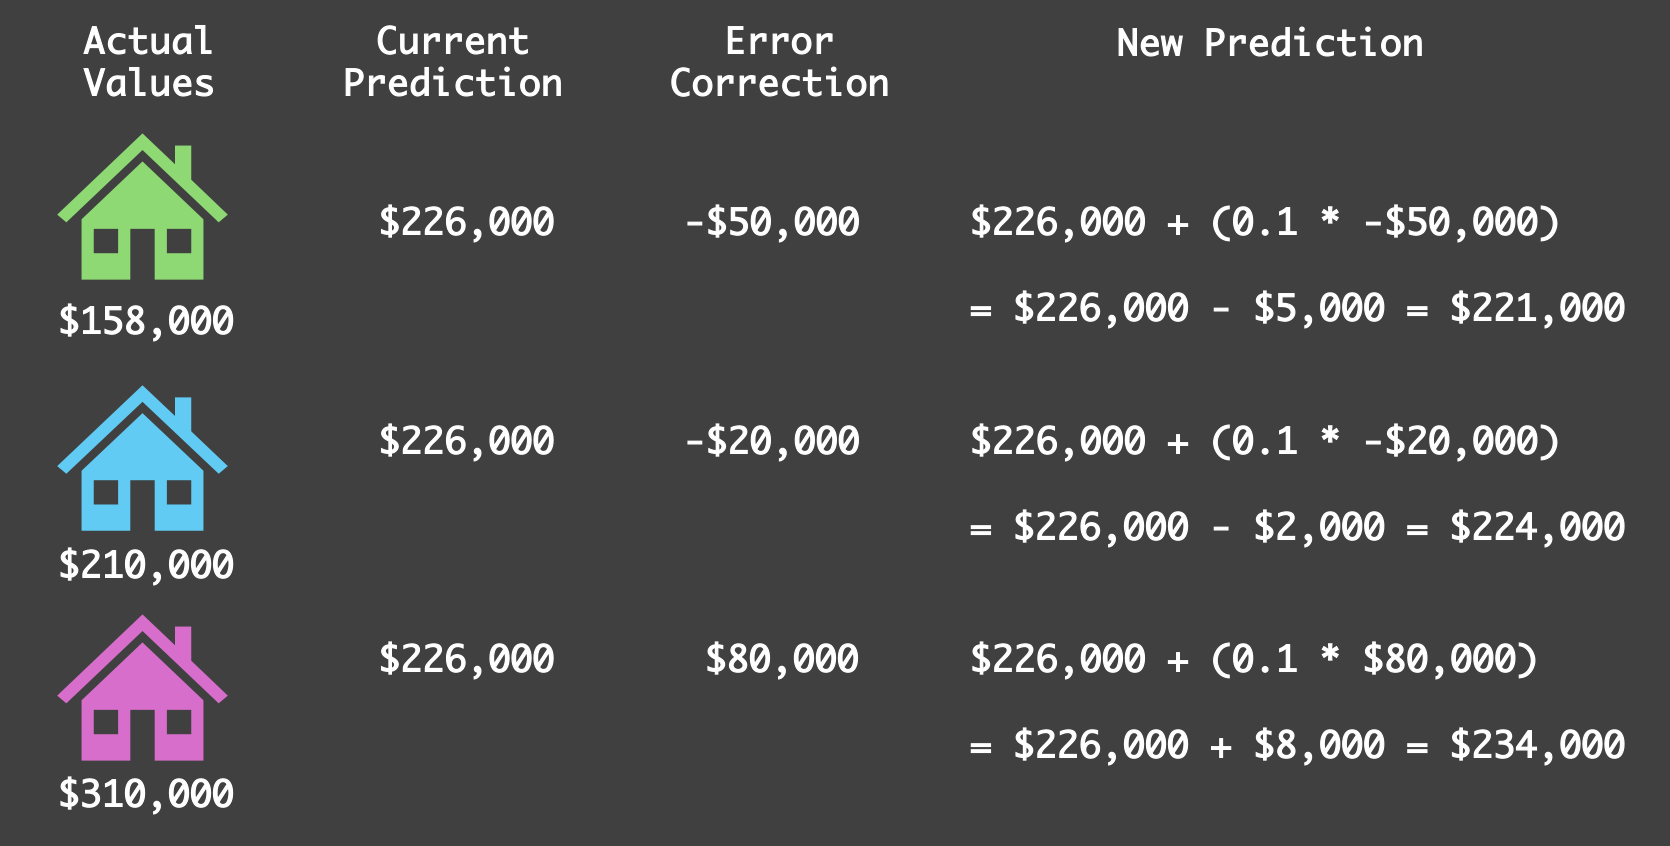Click the $80,000 value in Error Correction column

click(782, 659)
